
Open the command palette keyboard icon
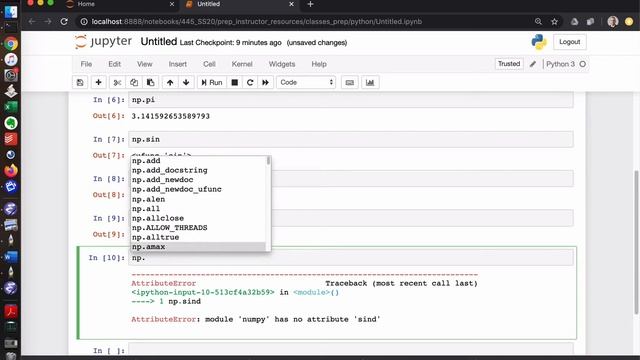tap(349, 82)
